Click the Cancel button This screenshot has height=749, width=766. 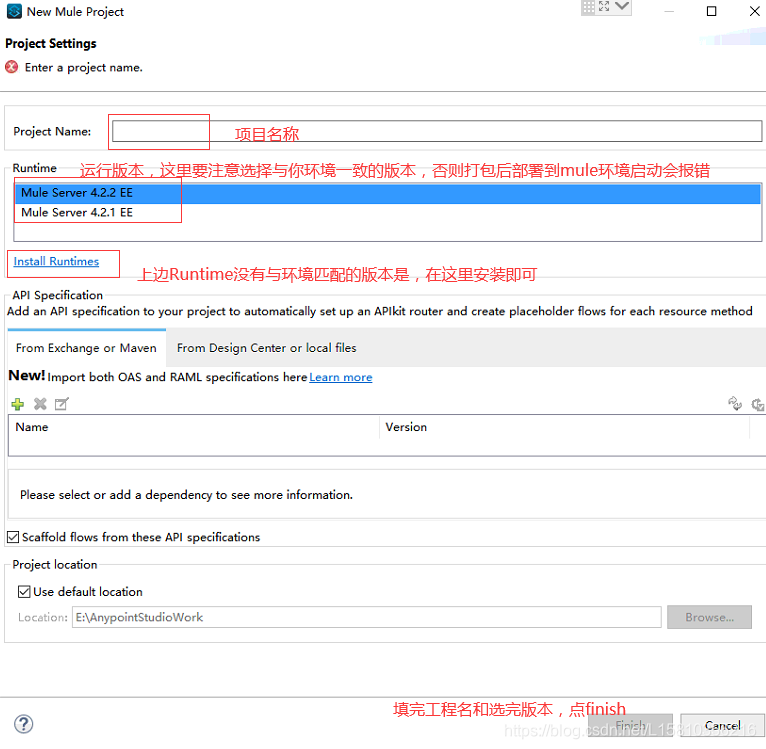[x=723, y=726]
